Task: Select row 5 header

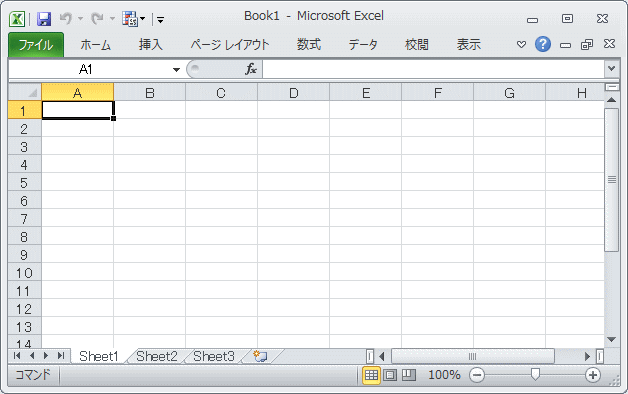Action: [x=24, y=183]
